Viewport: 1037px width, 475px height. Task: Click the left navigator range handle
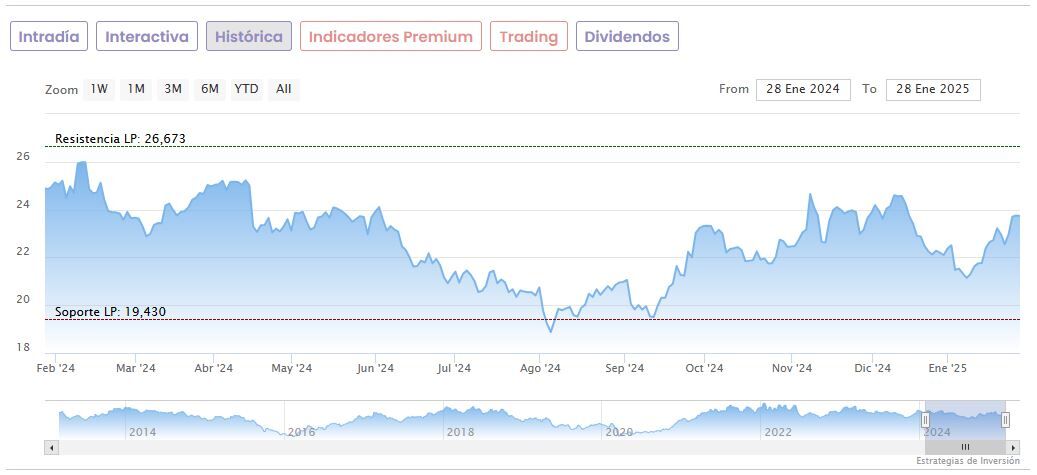925,420
